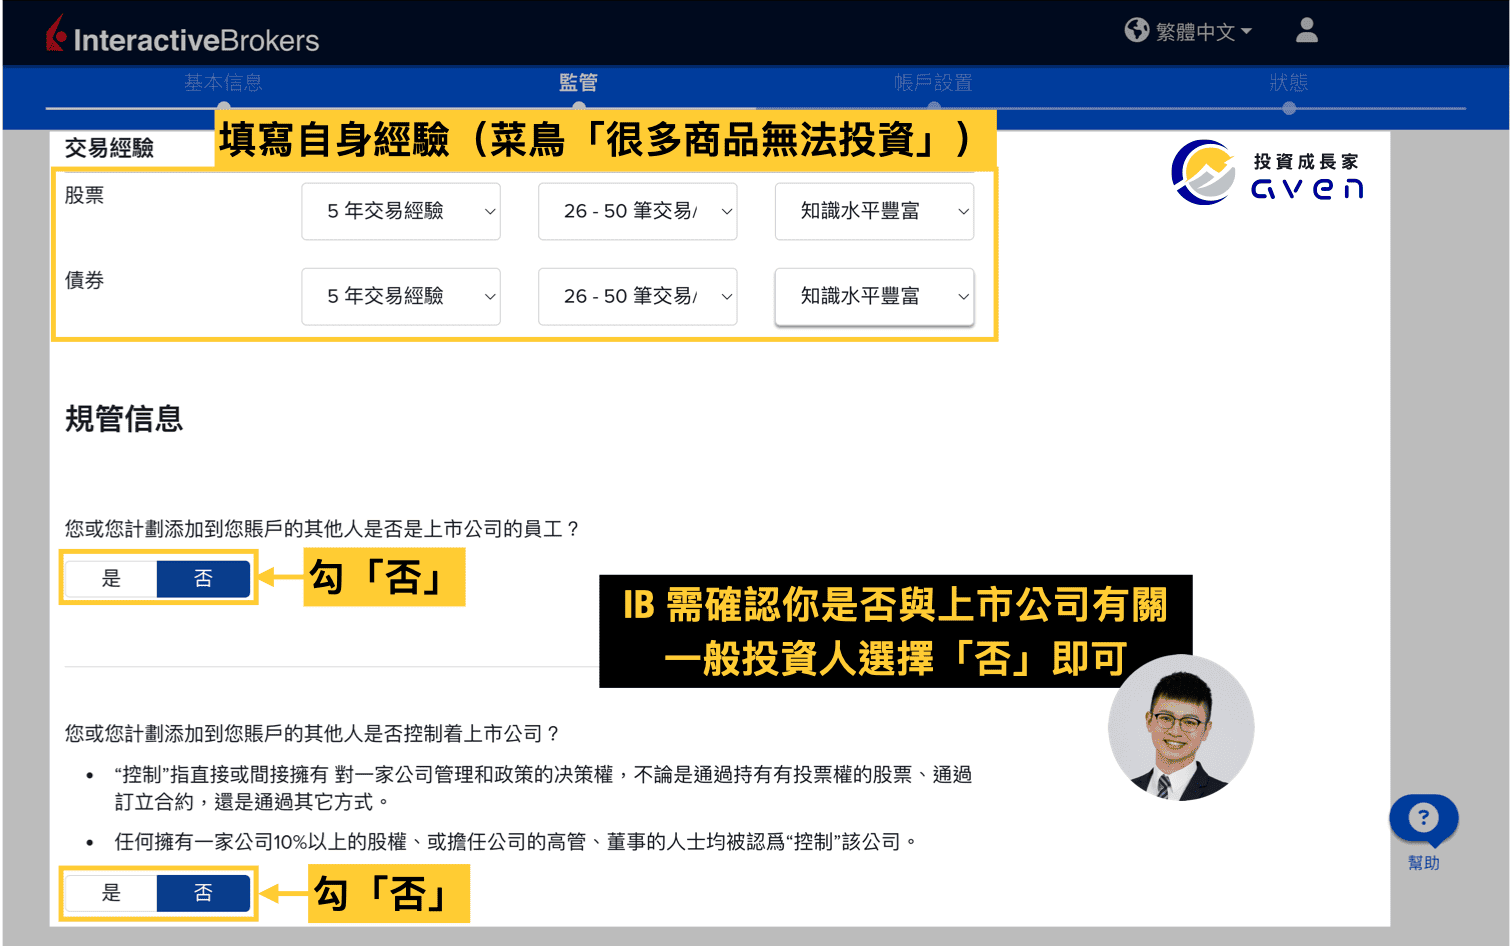Toggle 否 on the first 規管信息 question
The height and width of the screenshot is (946, 1512).
203,578
